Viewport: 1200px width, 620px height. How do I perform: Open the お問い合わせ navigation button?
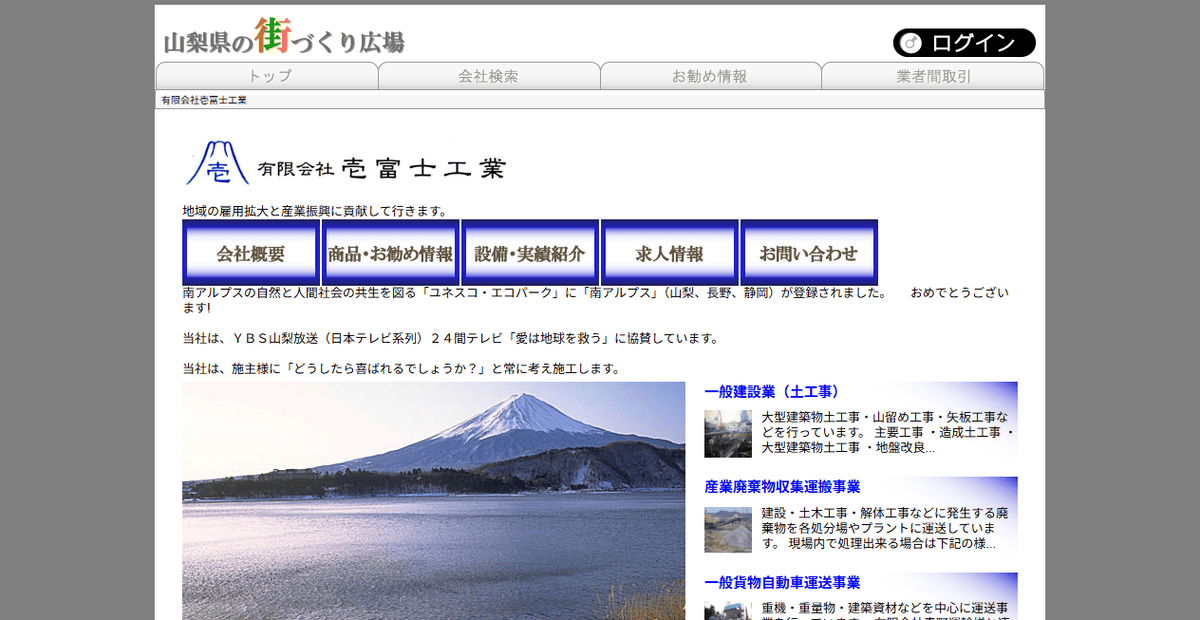pos(809,252)
